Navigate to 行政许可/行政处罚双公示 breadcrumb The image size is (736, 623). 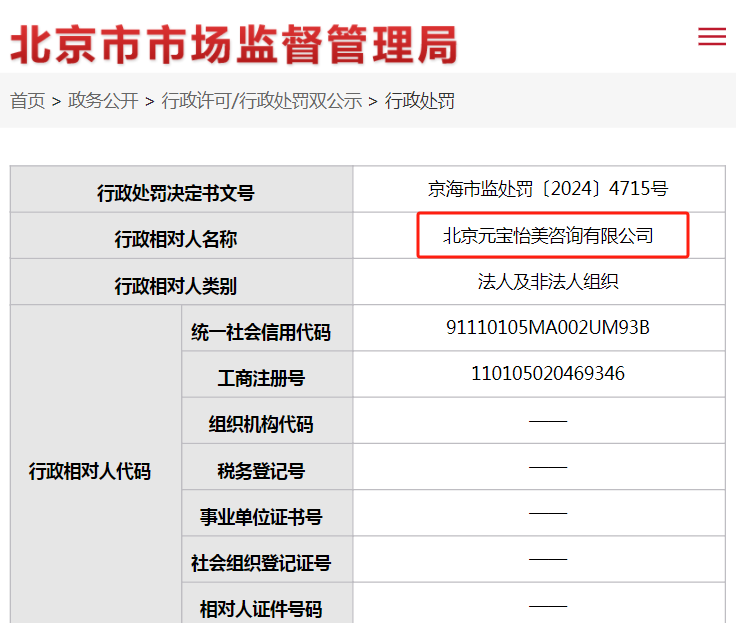tap(262, 101)
